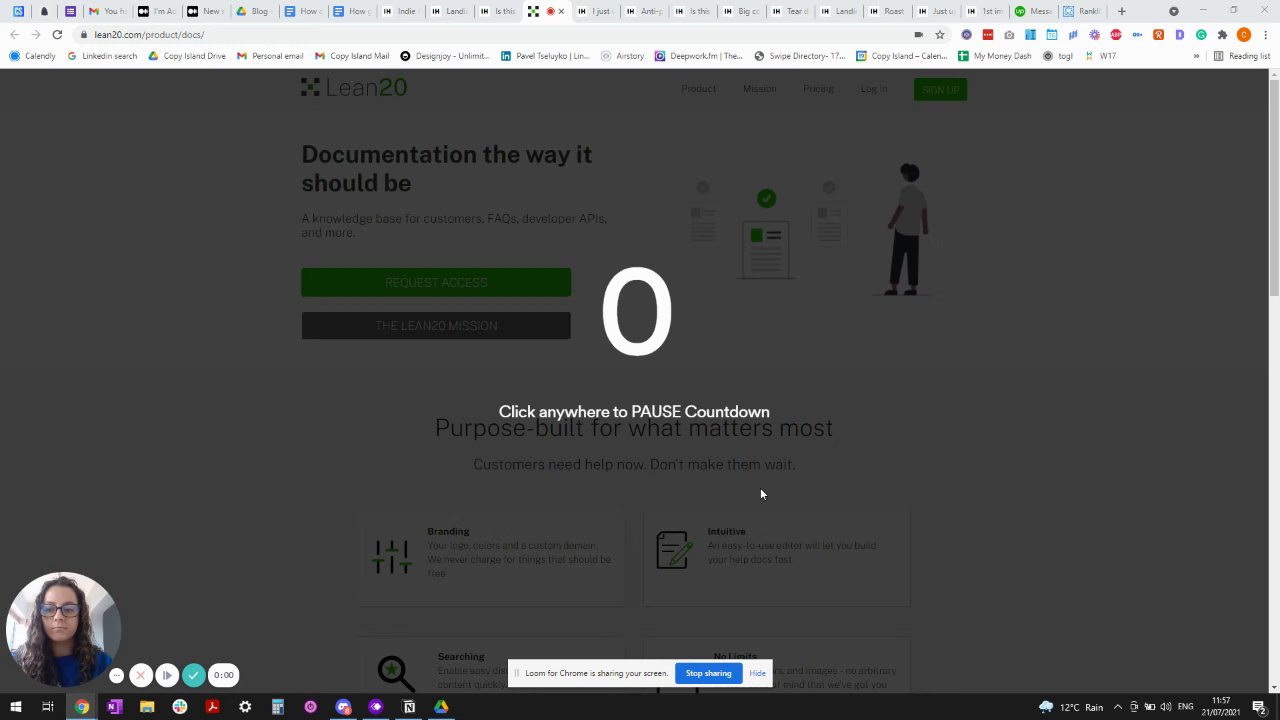Open Task View on the taskbar
The image size is (1280, 720).
click(x=47, y=707)
